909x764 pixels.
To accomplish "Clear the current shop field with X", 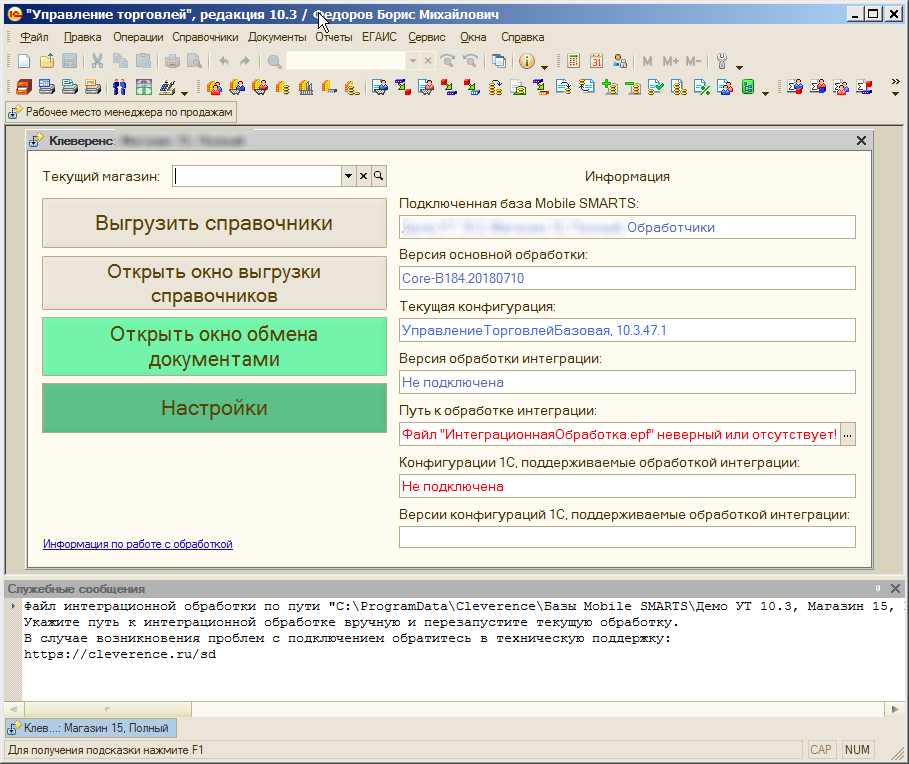I will [363, 176].
